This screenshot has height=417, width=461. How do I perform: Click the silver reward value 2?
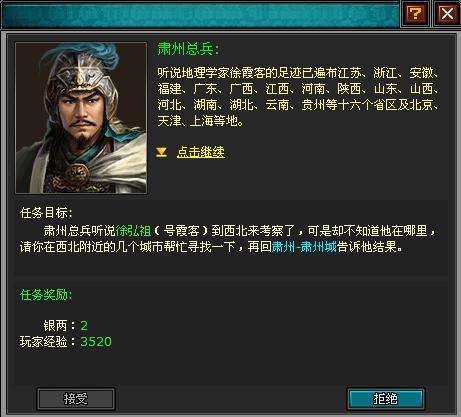[x=84, y=326]
